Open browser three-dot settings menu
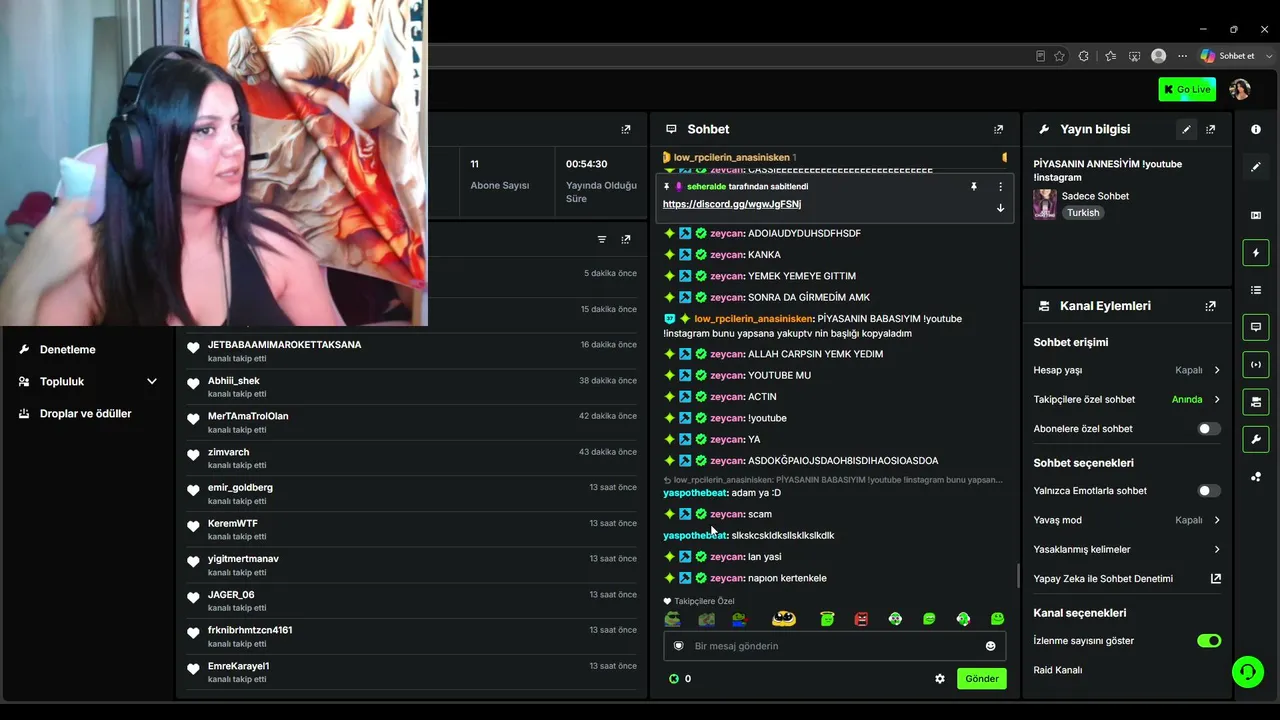This screenshot has height=720, width=1280. click(1183, 56)
